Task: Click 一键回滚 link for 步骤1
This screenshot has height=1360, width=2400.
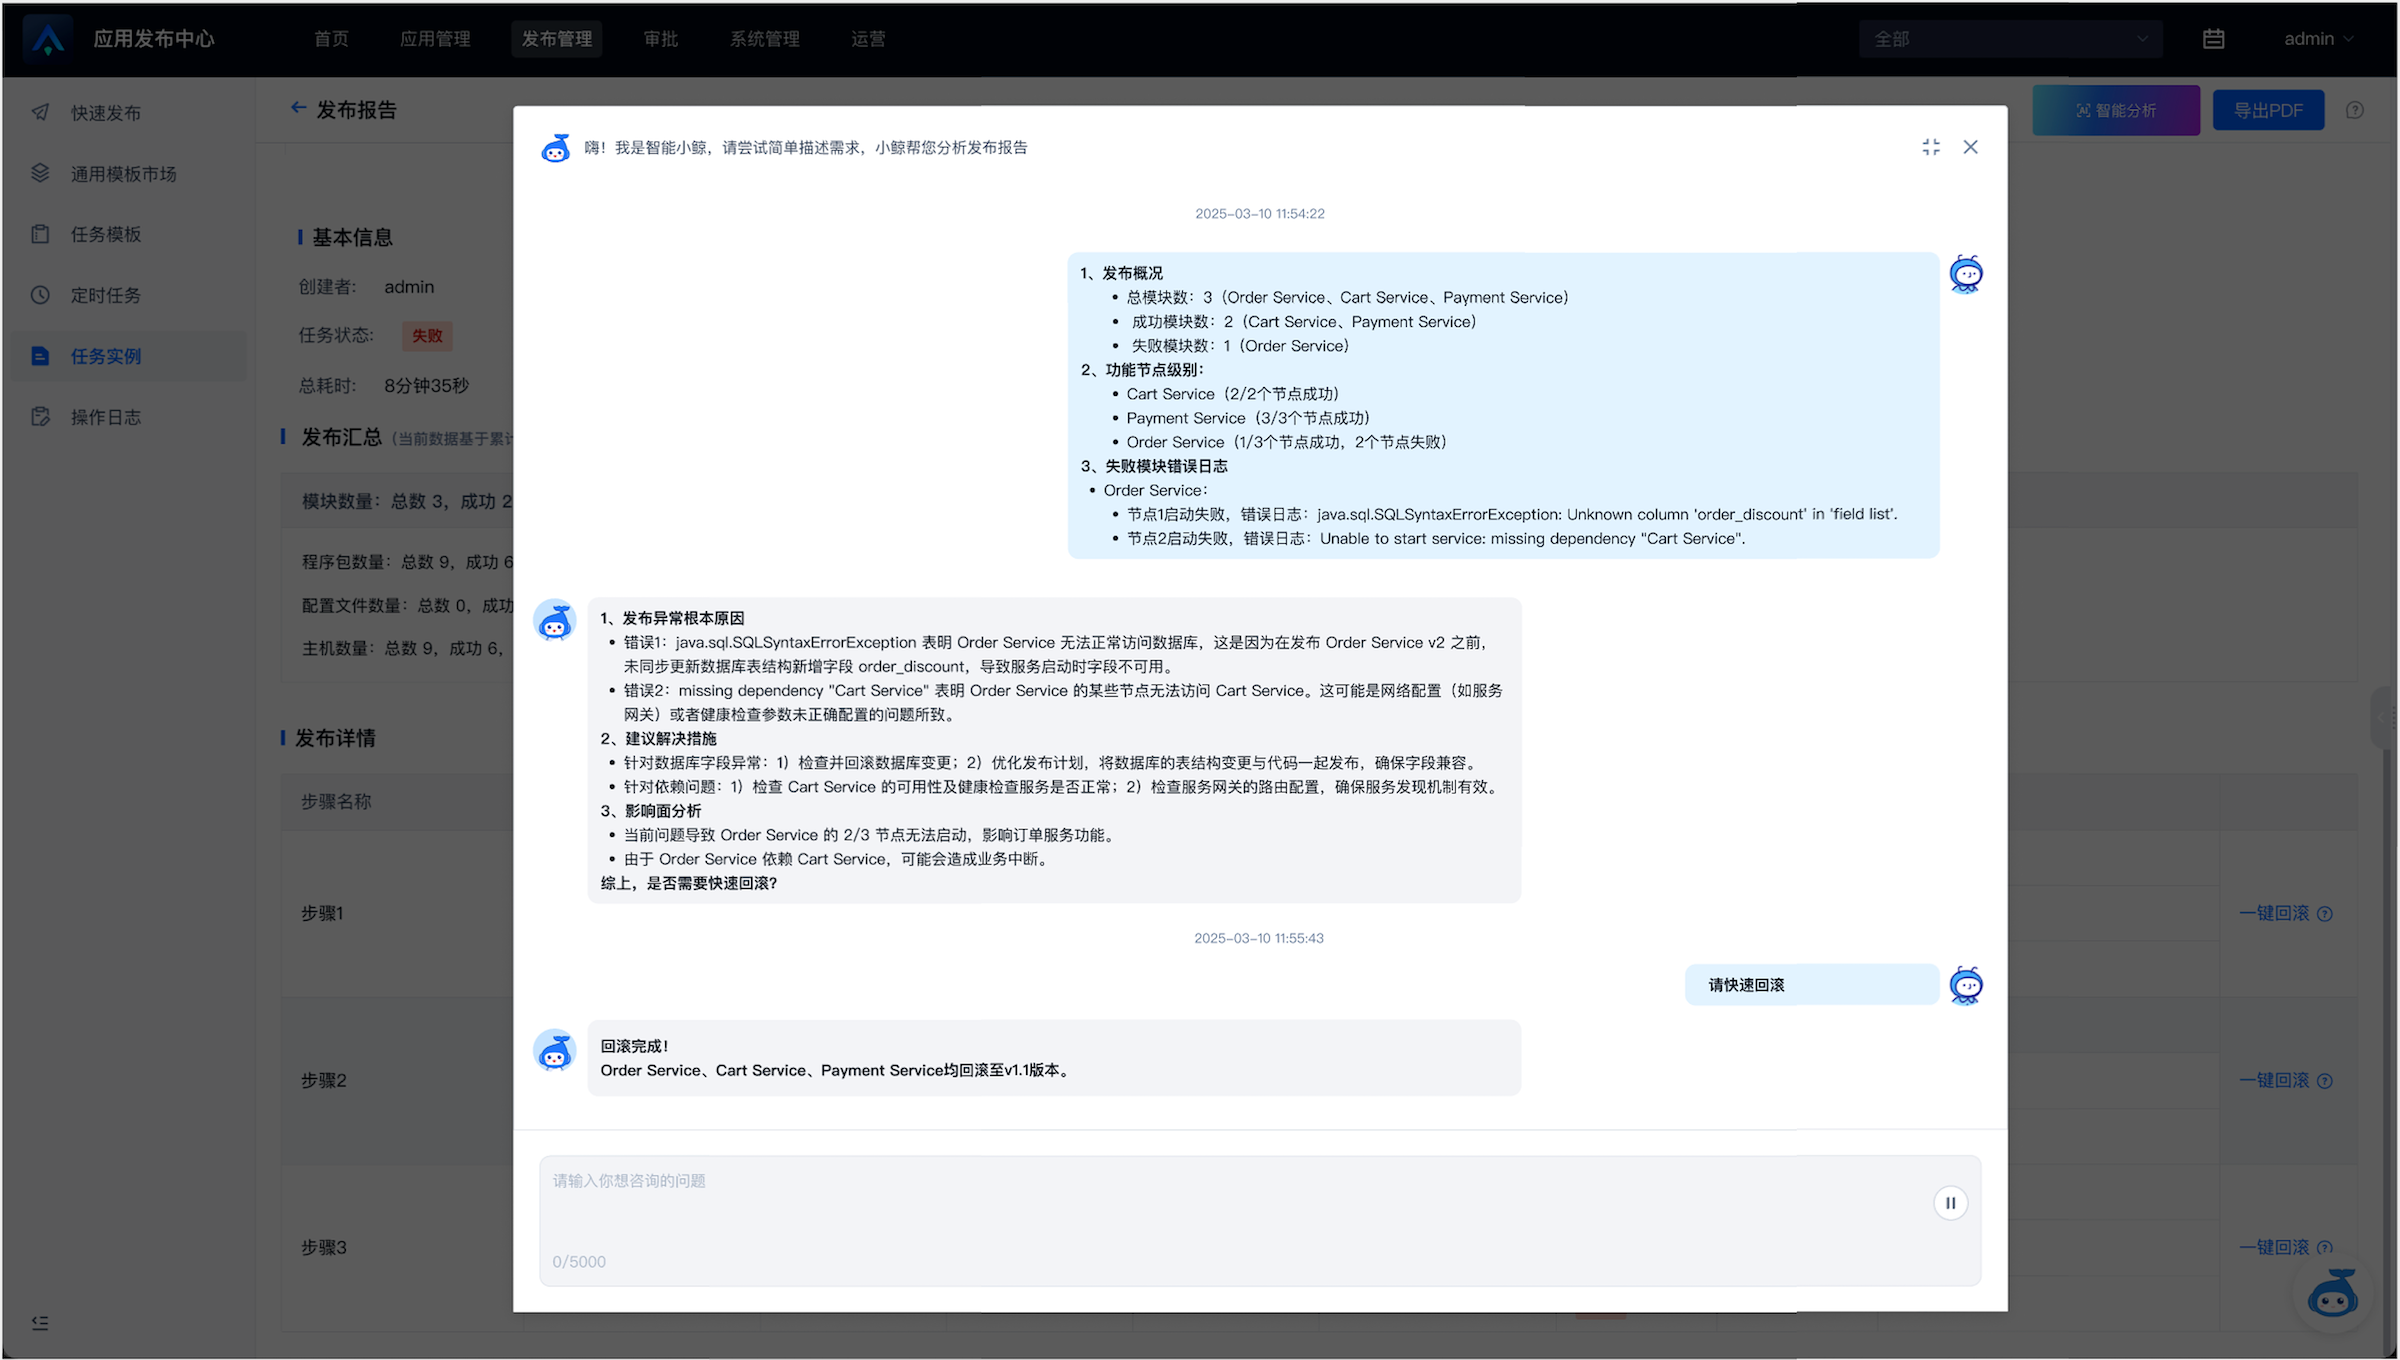Action: pyautogui.click(x=2274, y=913)
